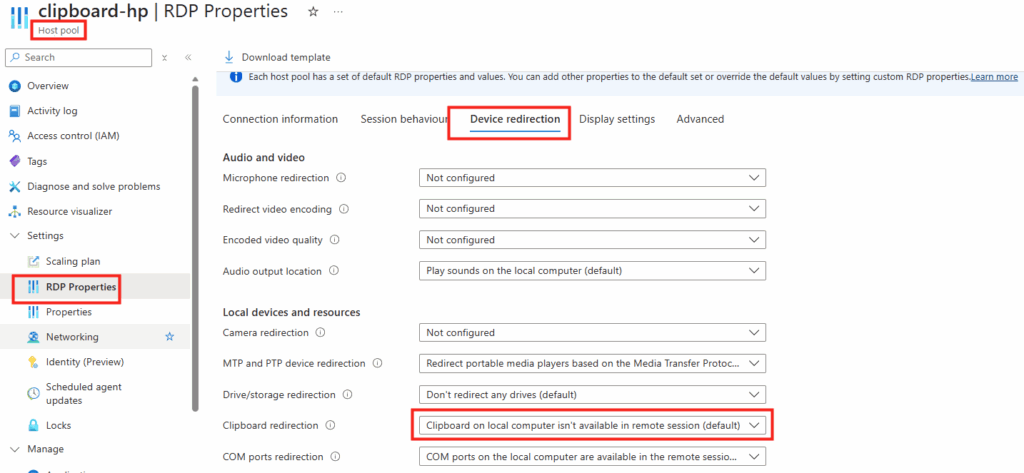Collapse the Settings section in sidebar
This screenshot has height=473, width=1024.
[15, 236]
